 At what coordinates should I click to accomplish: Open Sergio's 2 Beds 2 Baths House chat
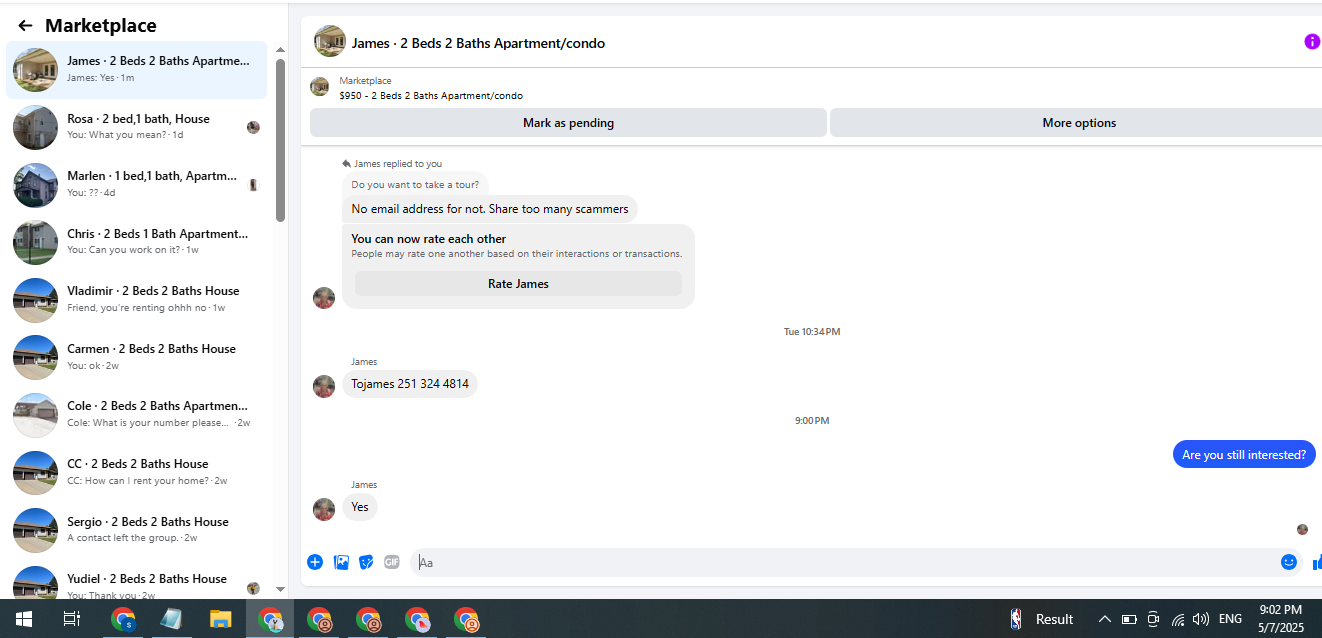pos(136,530)
